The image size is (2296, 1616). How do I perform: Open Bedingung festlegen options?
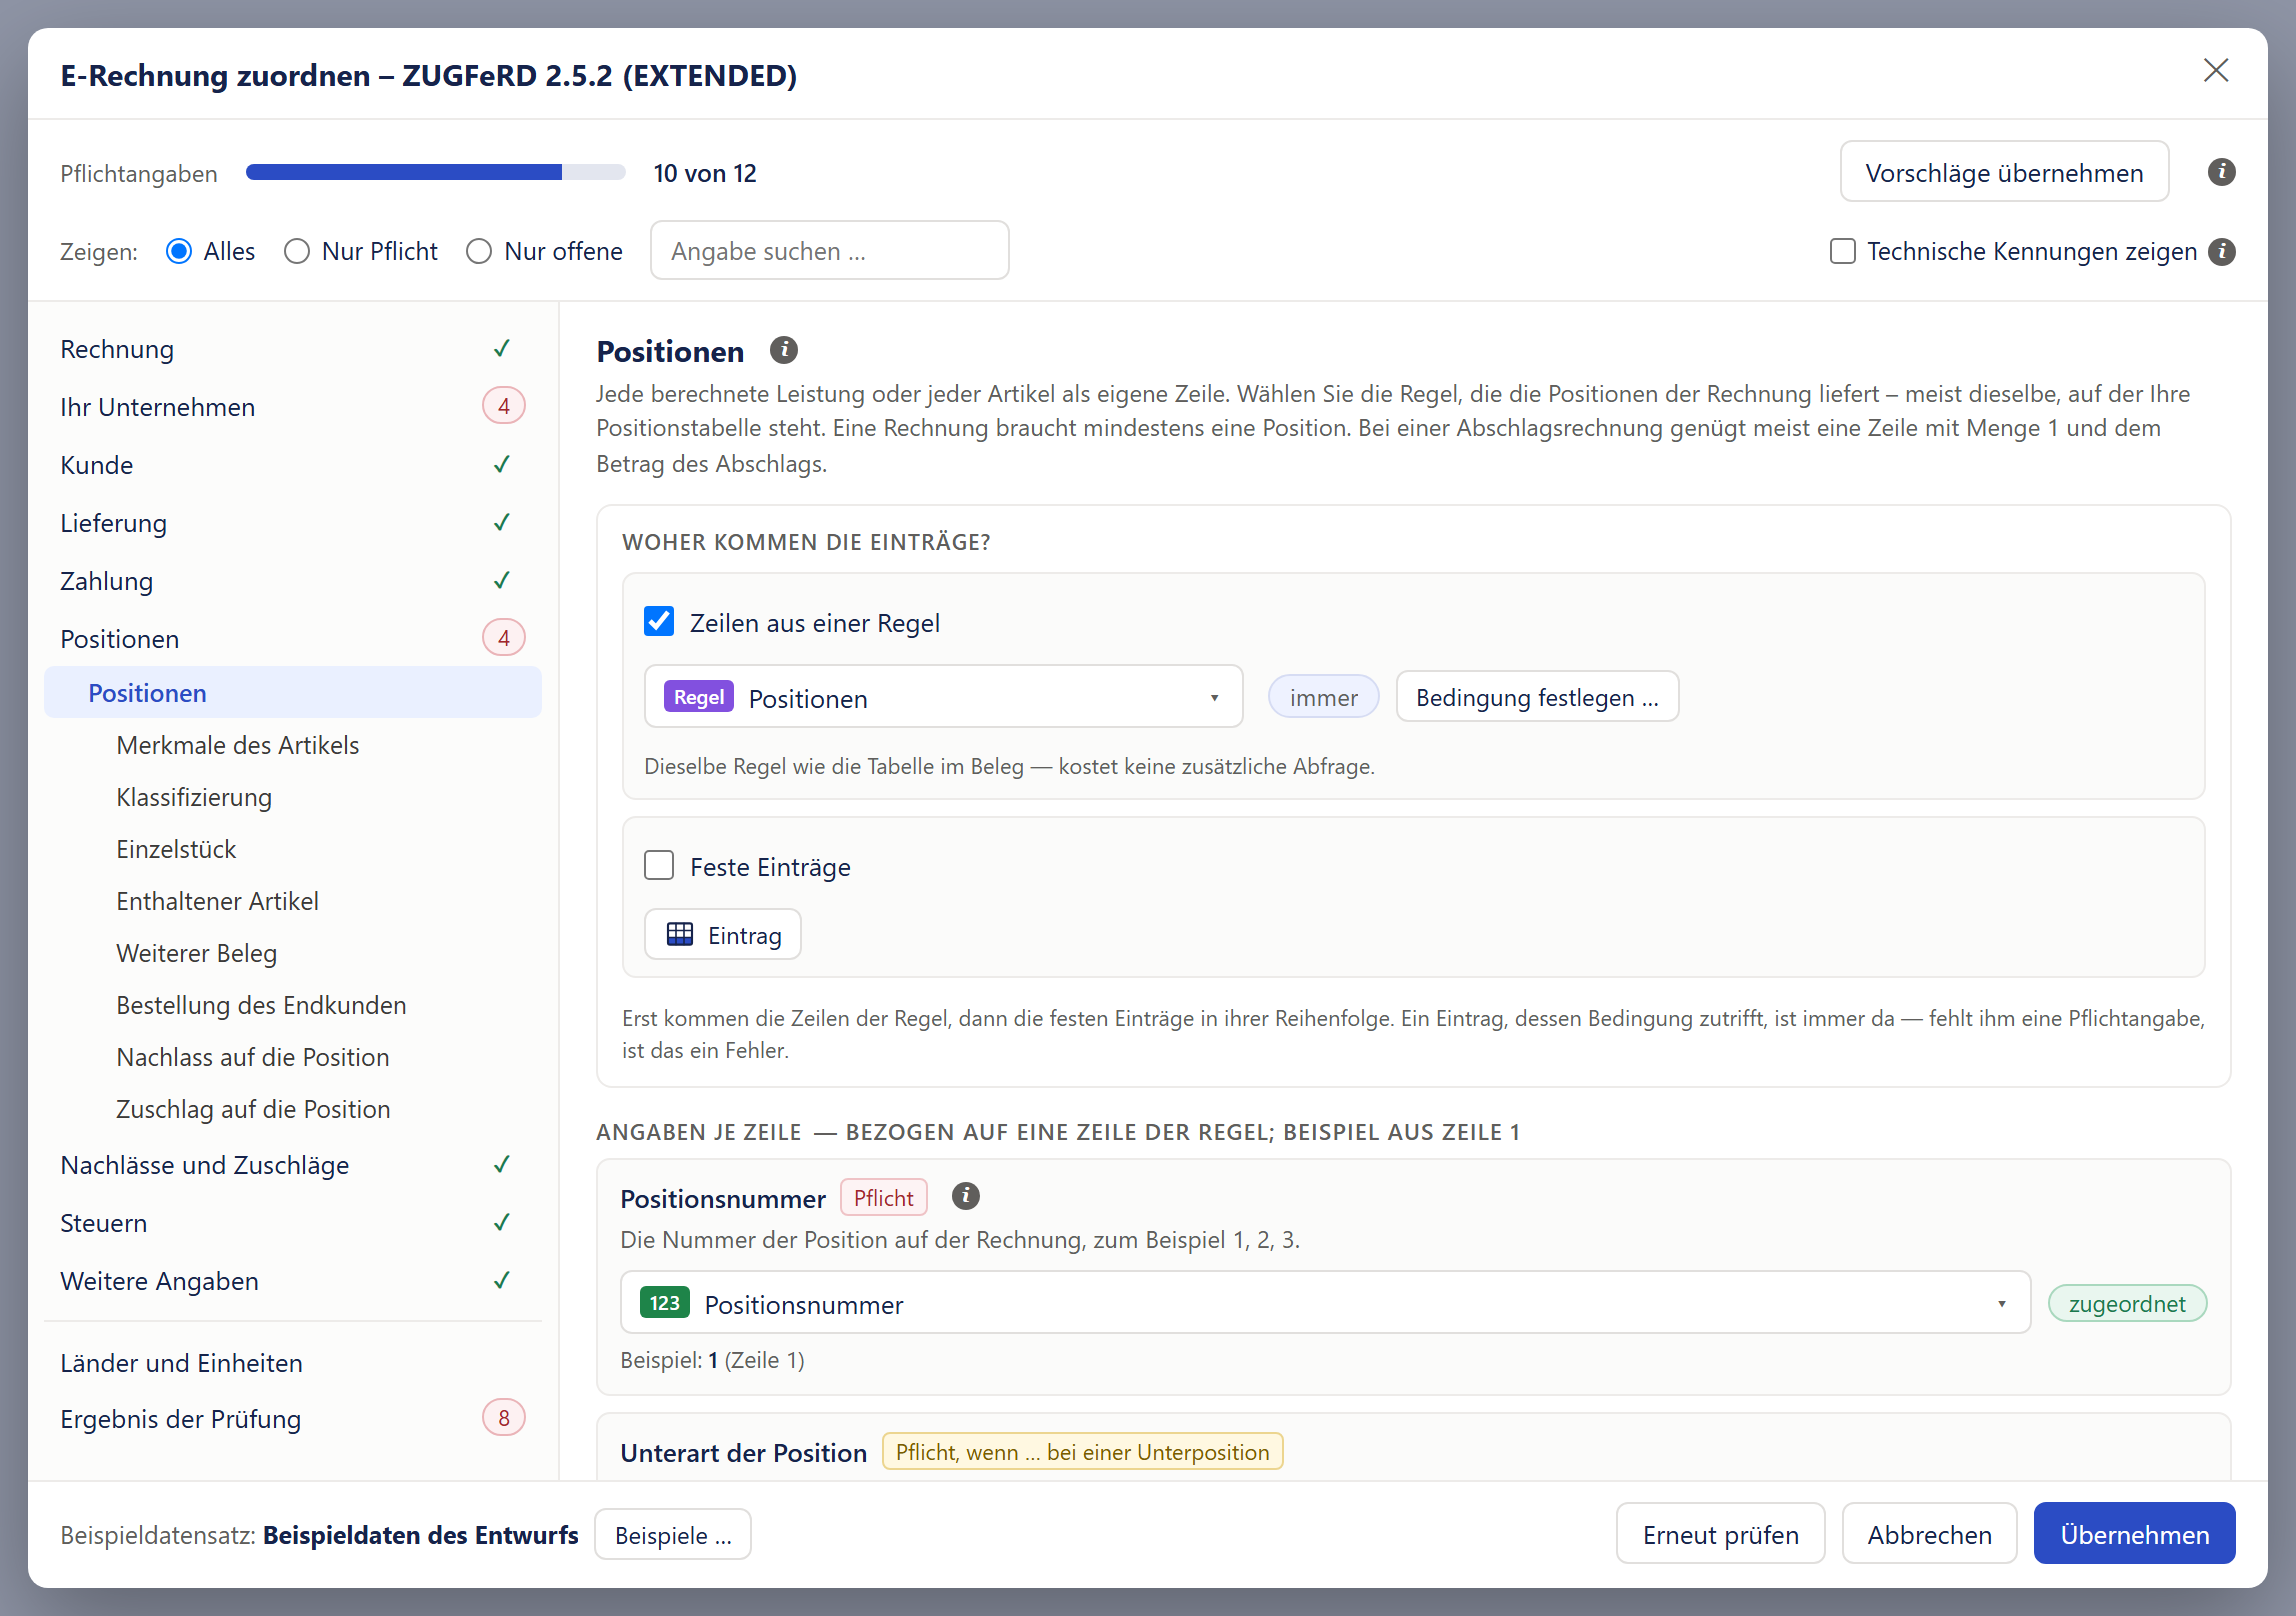click(x=1537, y=697)
